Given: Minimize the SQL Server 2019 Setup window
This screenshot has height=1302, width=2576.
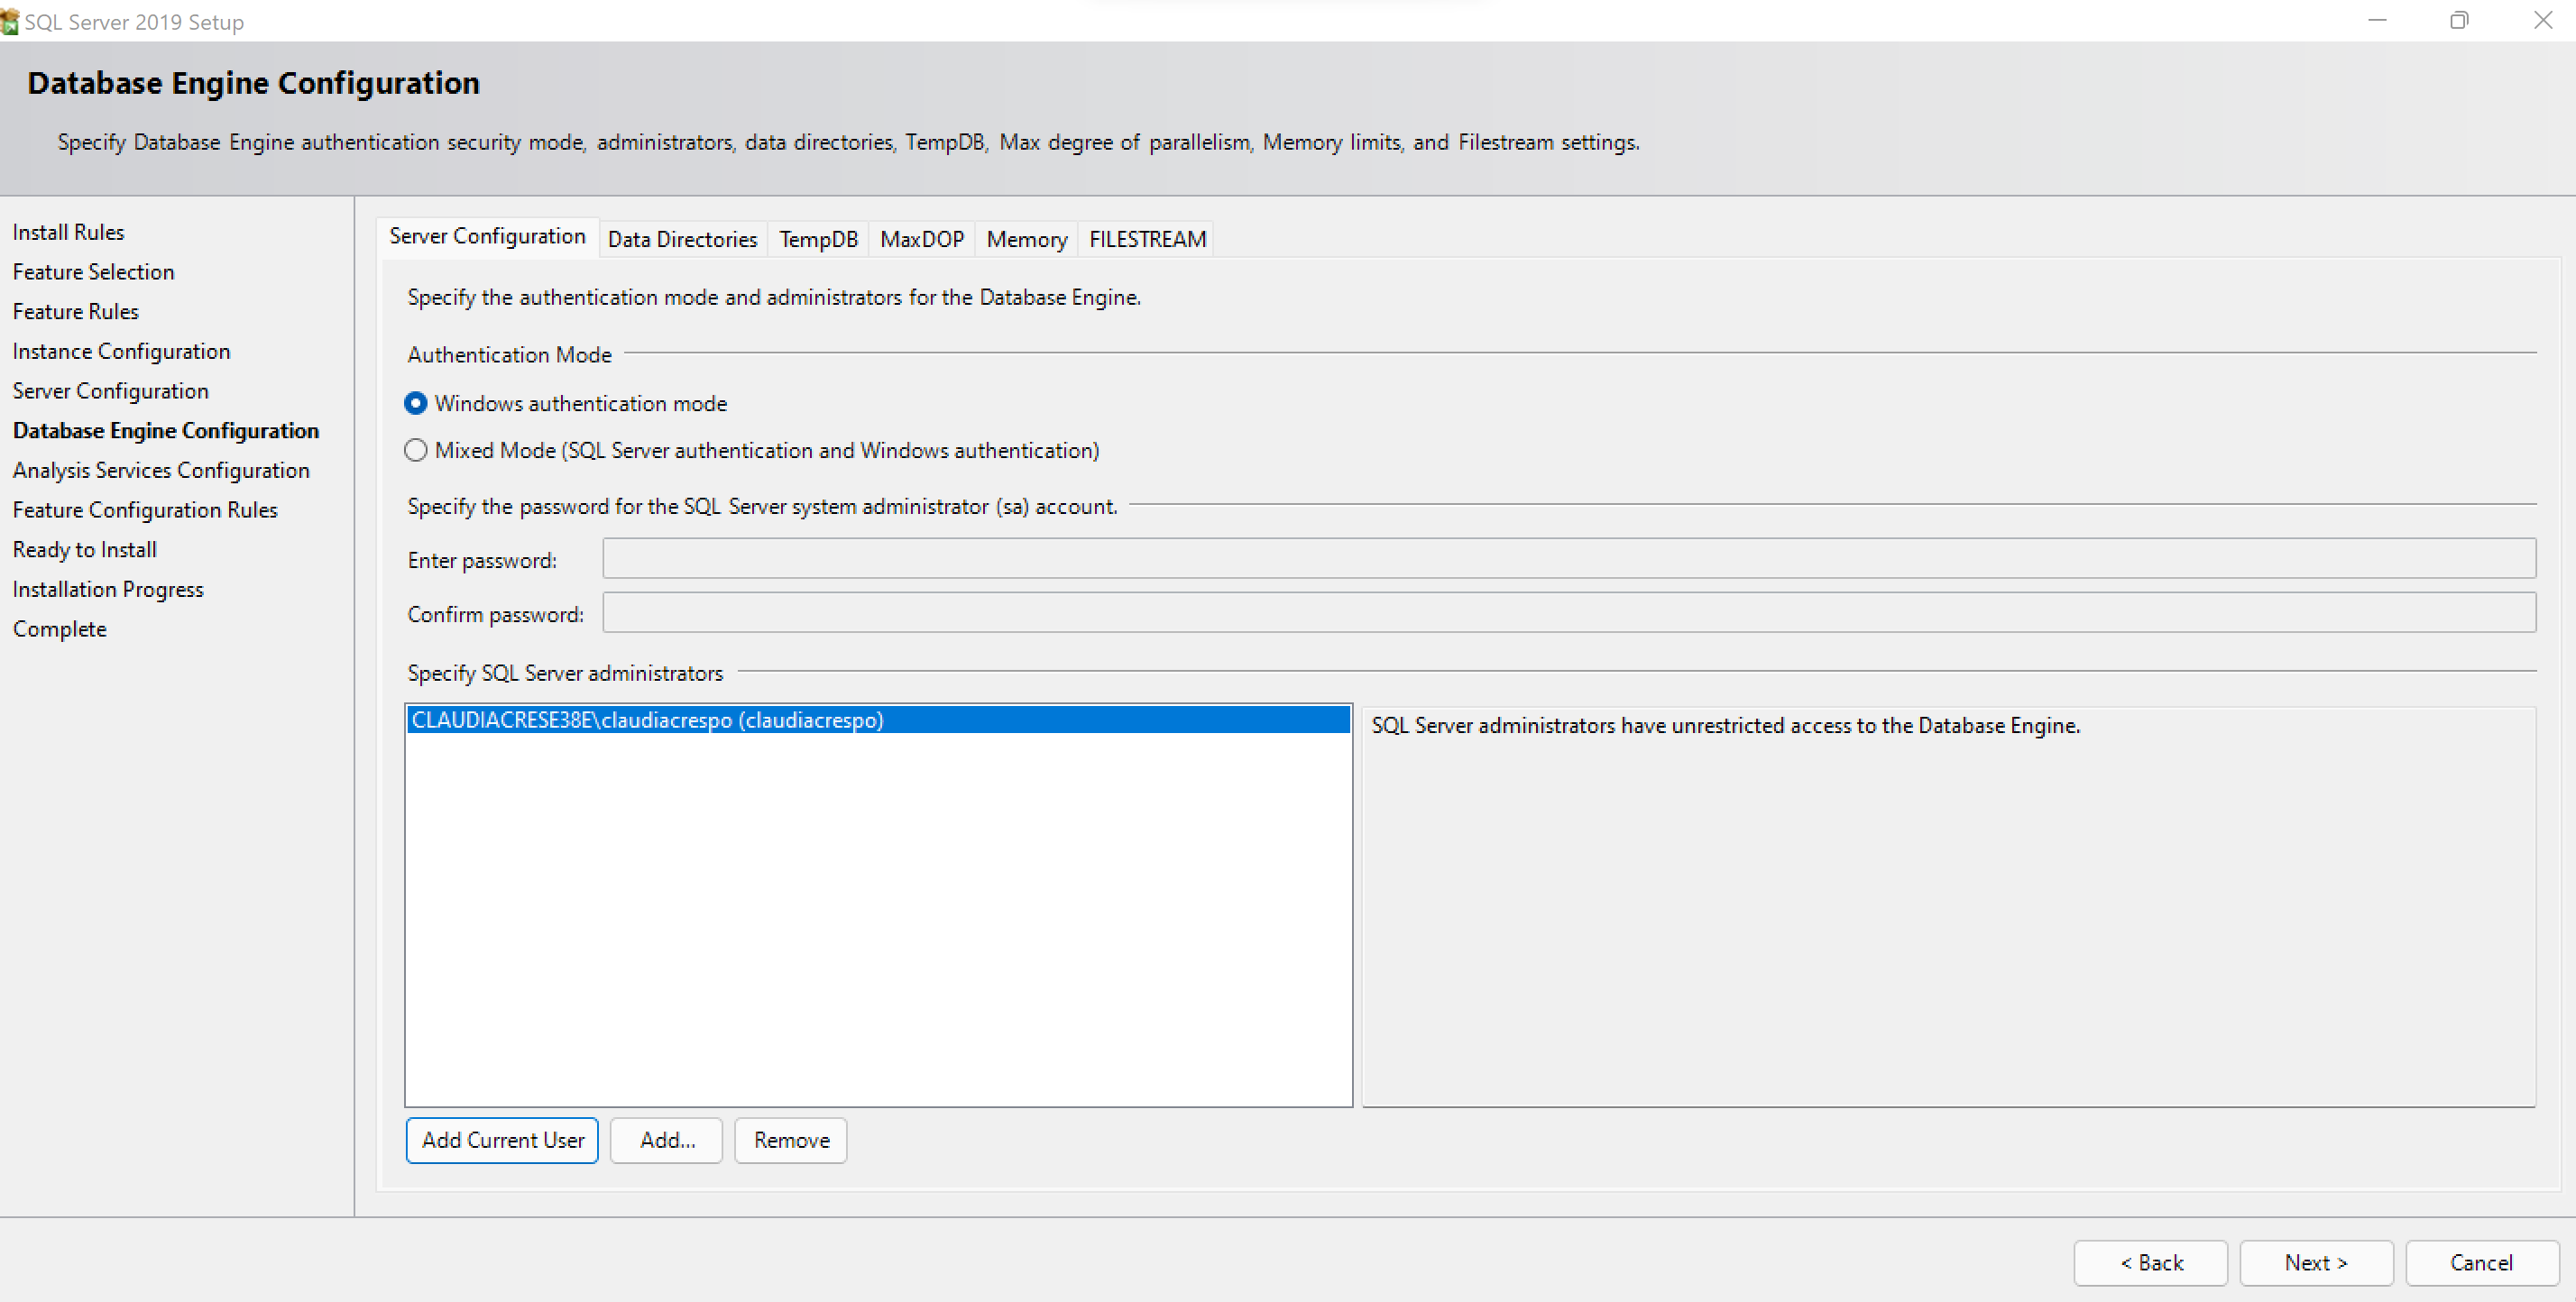Looking at the screenshot, I should coord(2377,21).
